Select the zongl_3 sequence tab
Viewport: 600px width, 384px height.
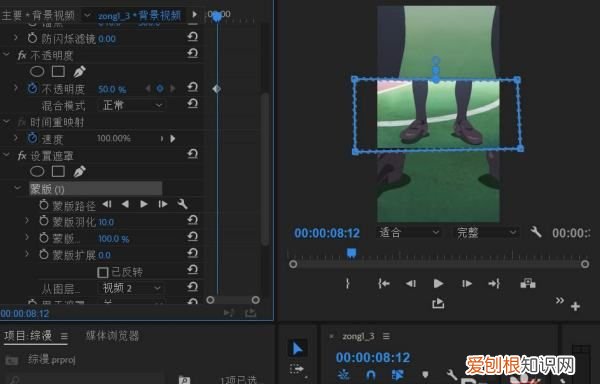(359, 336)
